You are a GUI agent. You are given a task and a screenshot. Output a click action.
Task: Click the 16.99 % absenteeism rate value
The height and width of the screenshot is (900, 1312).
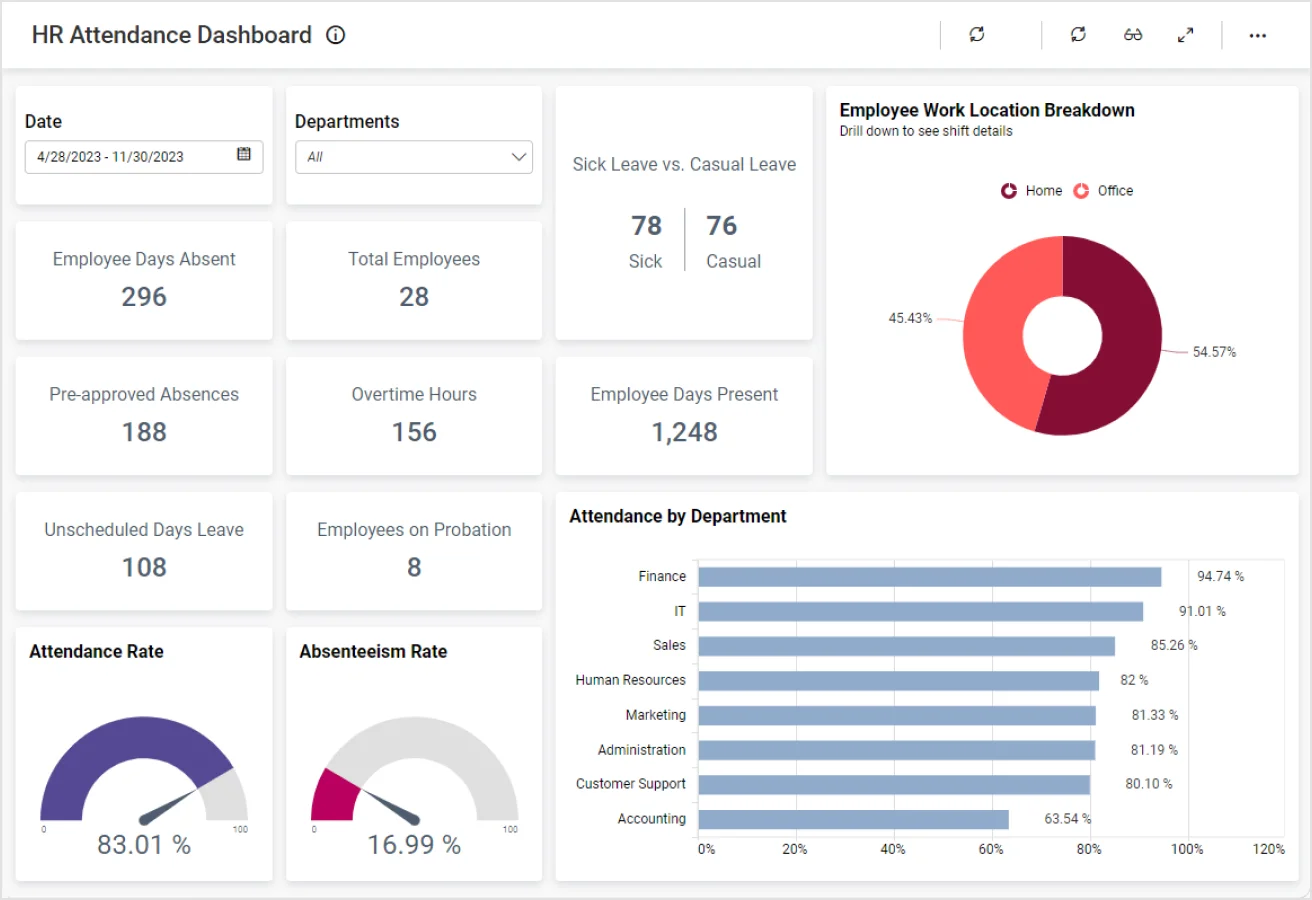coord(414,845)
